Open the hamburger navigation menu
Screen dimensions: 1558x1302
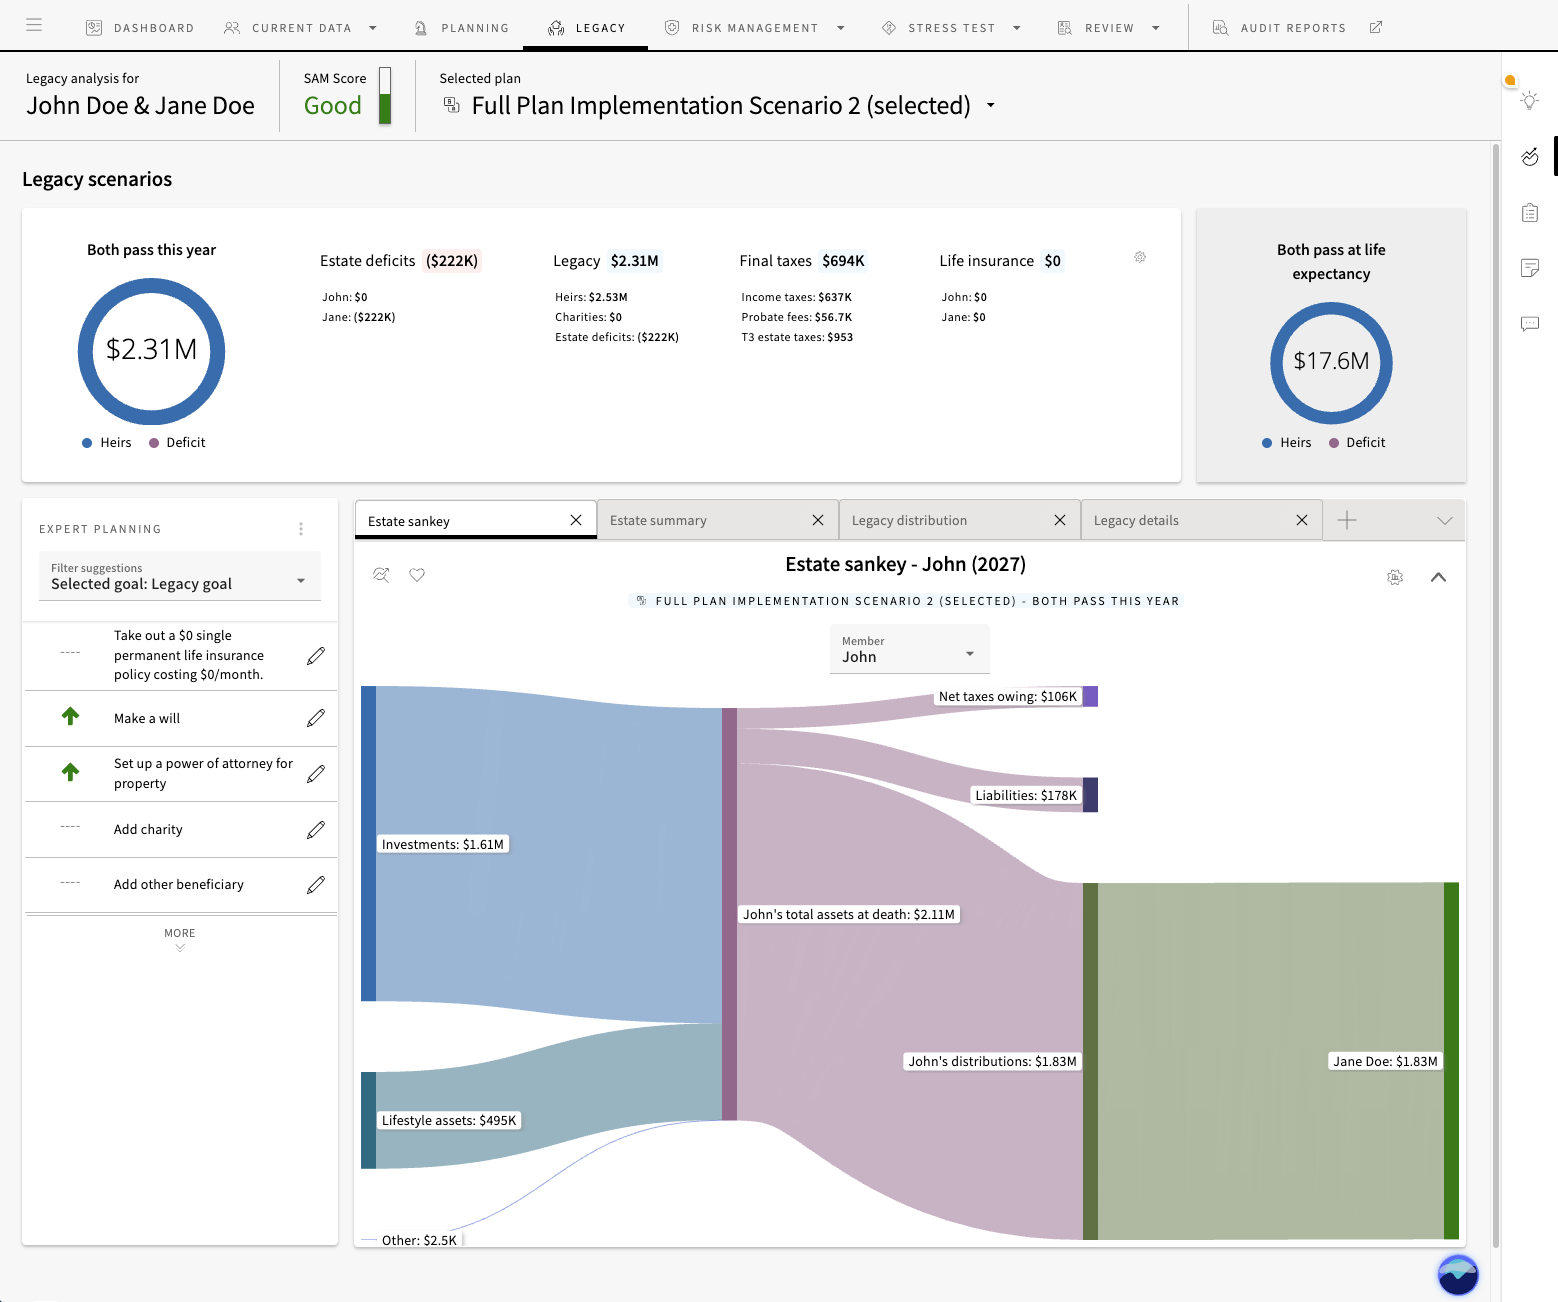tap(34, 26)
